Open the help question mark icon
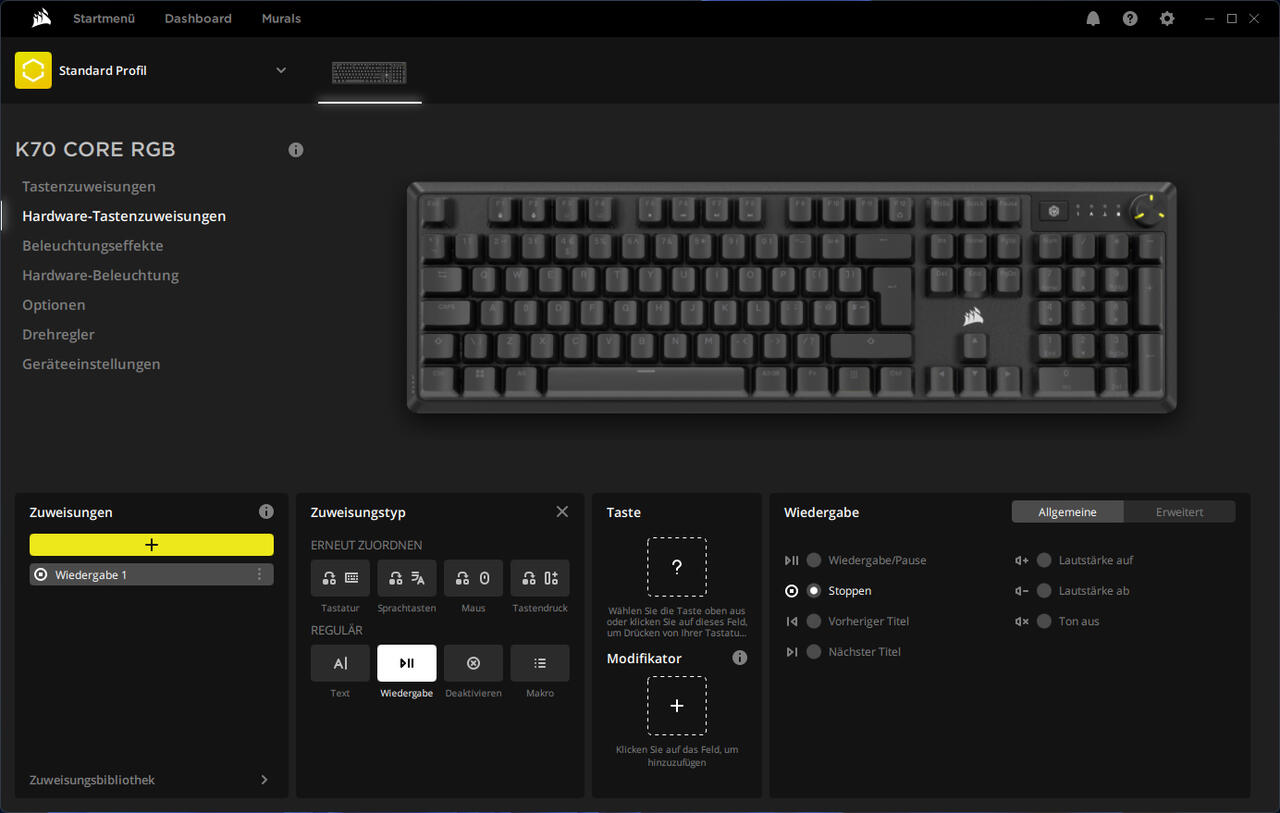 coord(1130,18)
